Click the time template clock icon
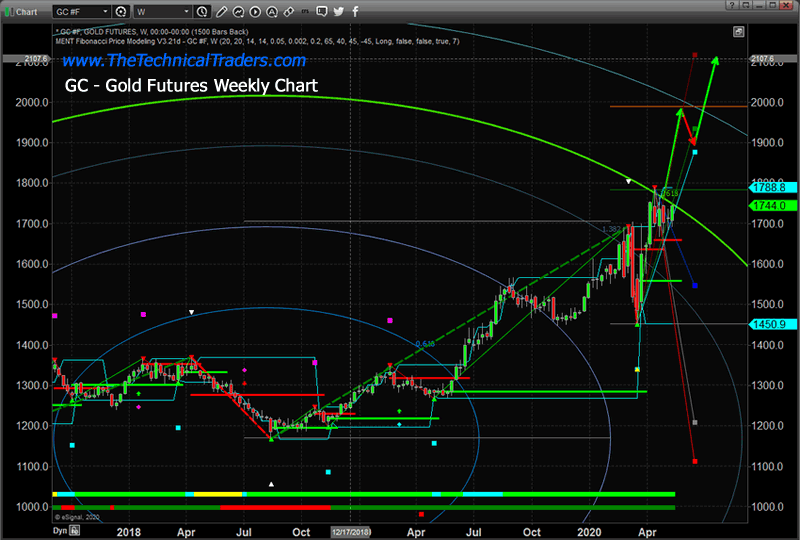 coord(202,11)
